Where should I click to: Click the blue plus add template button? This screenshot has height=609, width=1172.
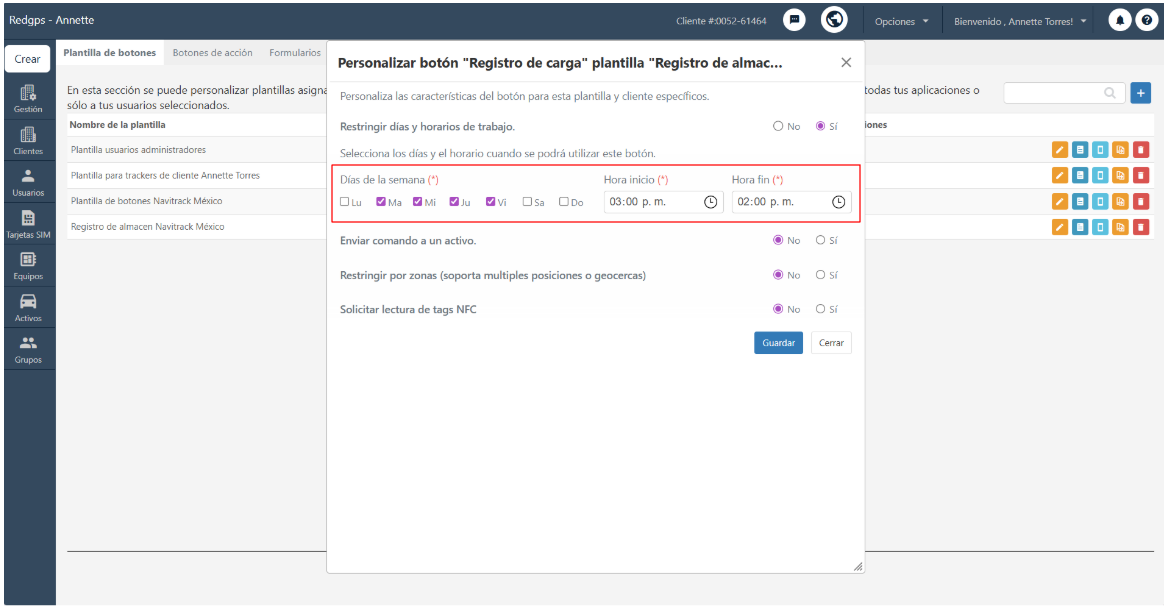pos(1141,93)
